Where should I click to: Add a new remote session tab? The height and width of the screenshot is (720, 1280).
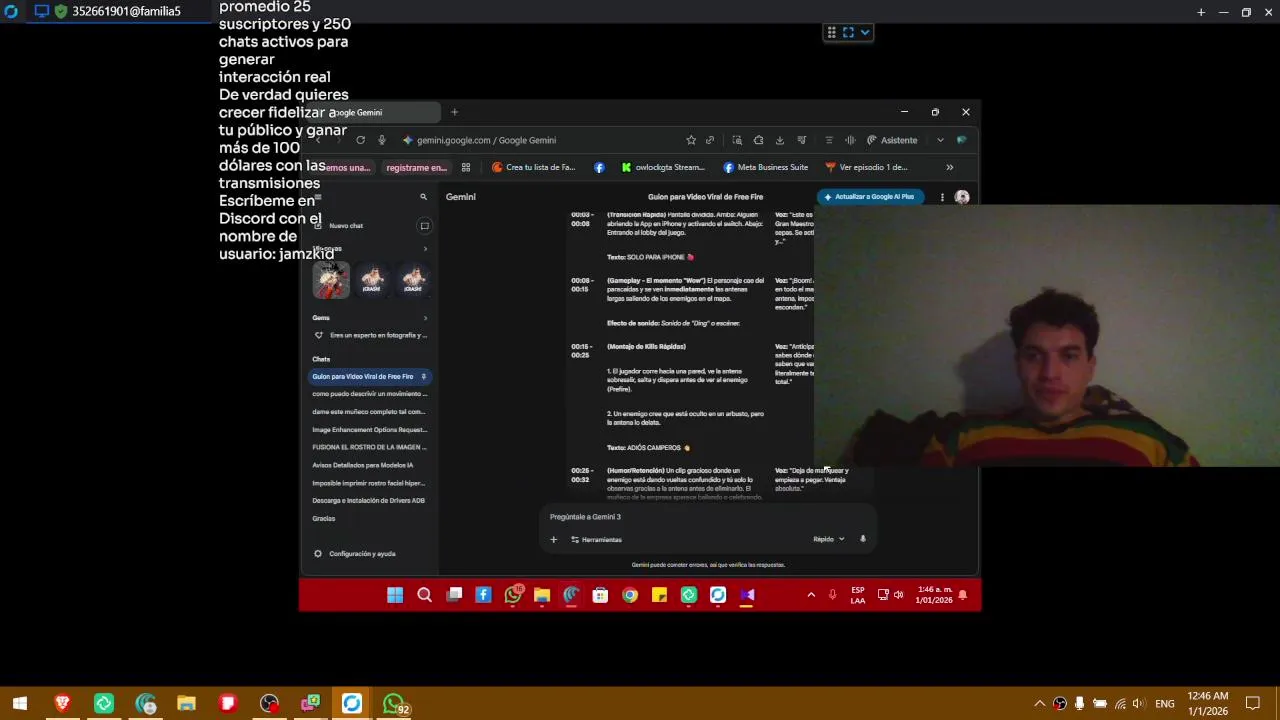[1201, 12]
